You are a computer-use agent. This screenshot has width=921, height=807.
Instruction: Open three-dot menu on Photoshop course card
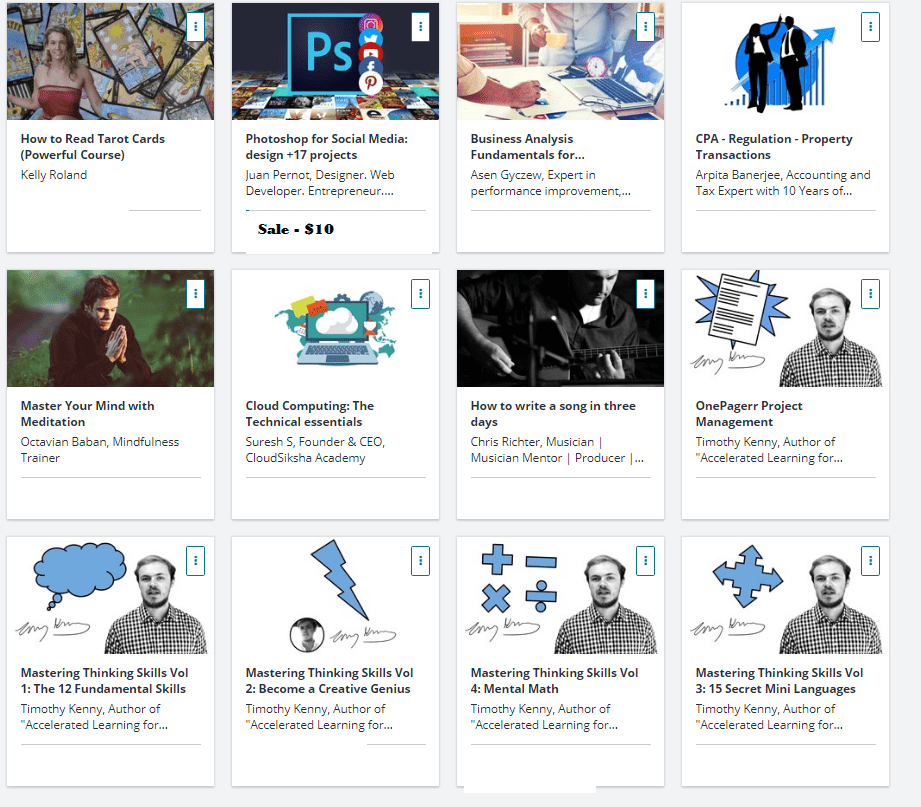click(x=421, y=27)
